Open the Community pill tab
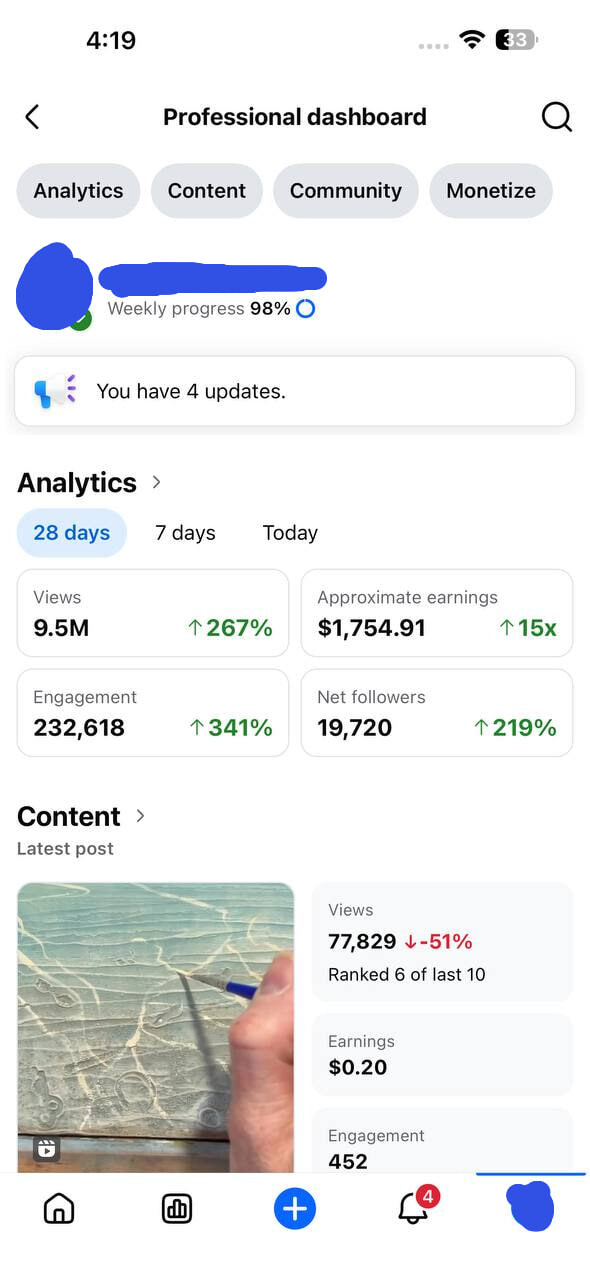Viewport: 590px width, 1280px height. coord(346,191)
